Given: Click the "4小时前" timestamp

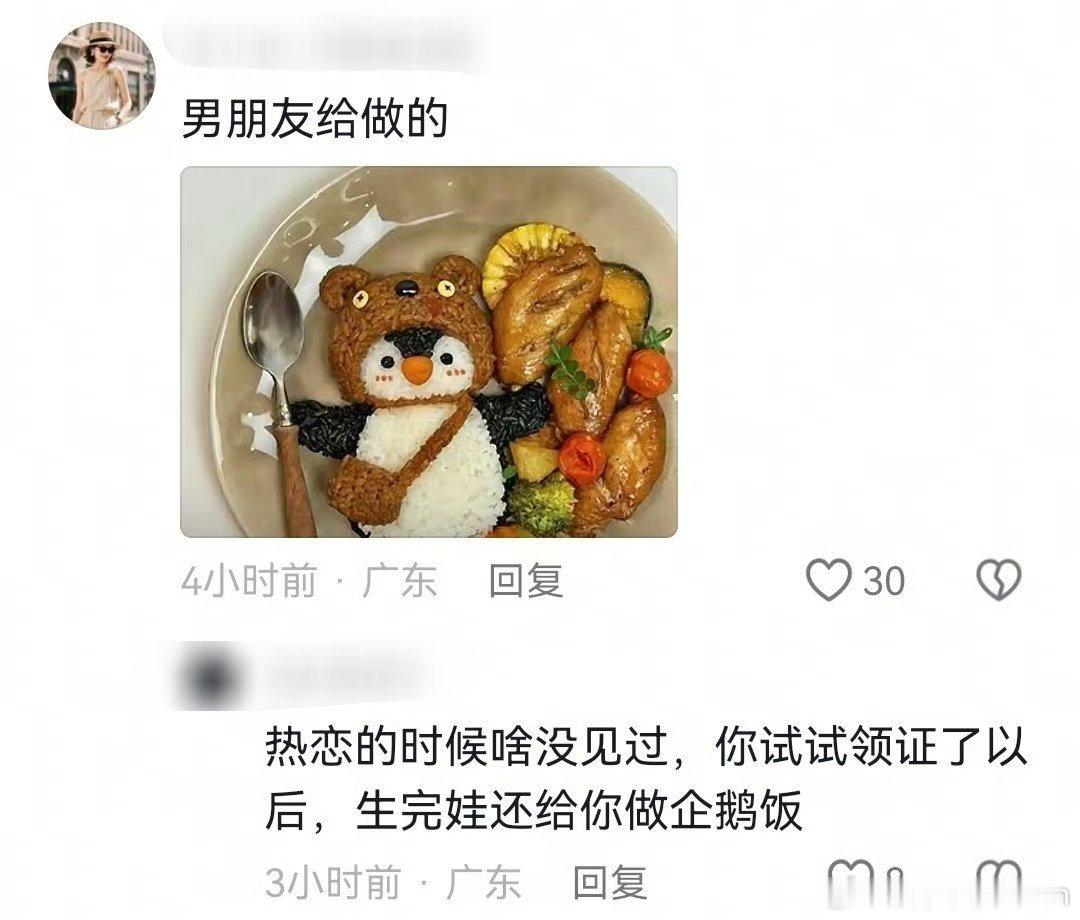Looking at the screenshot, I should pos(249,581).
